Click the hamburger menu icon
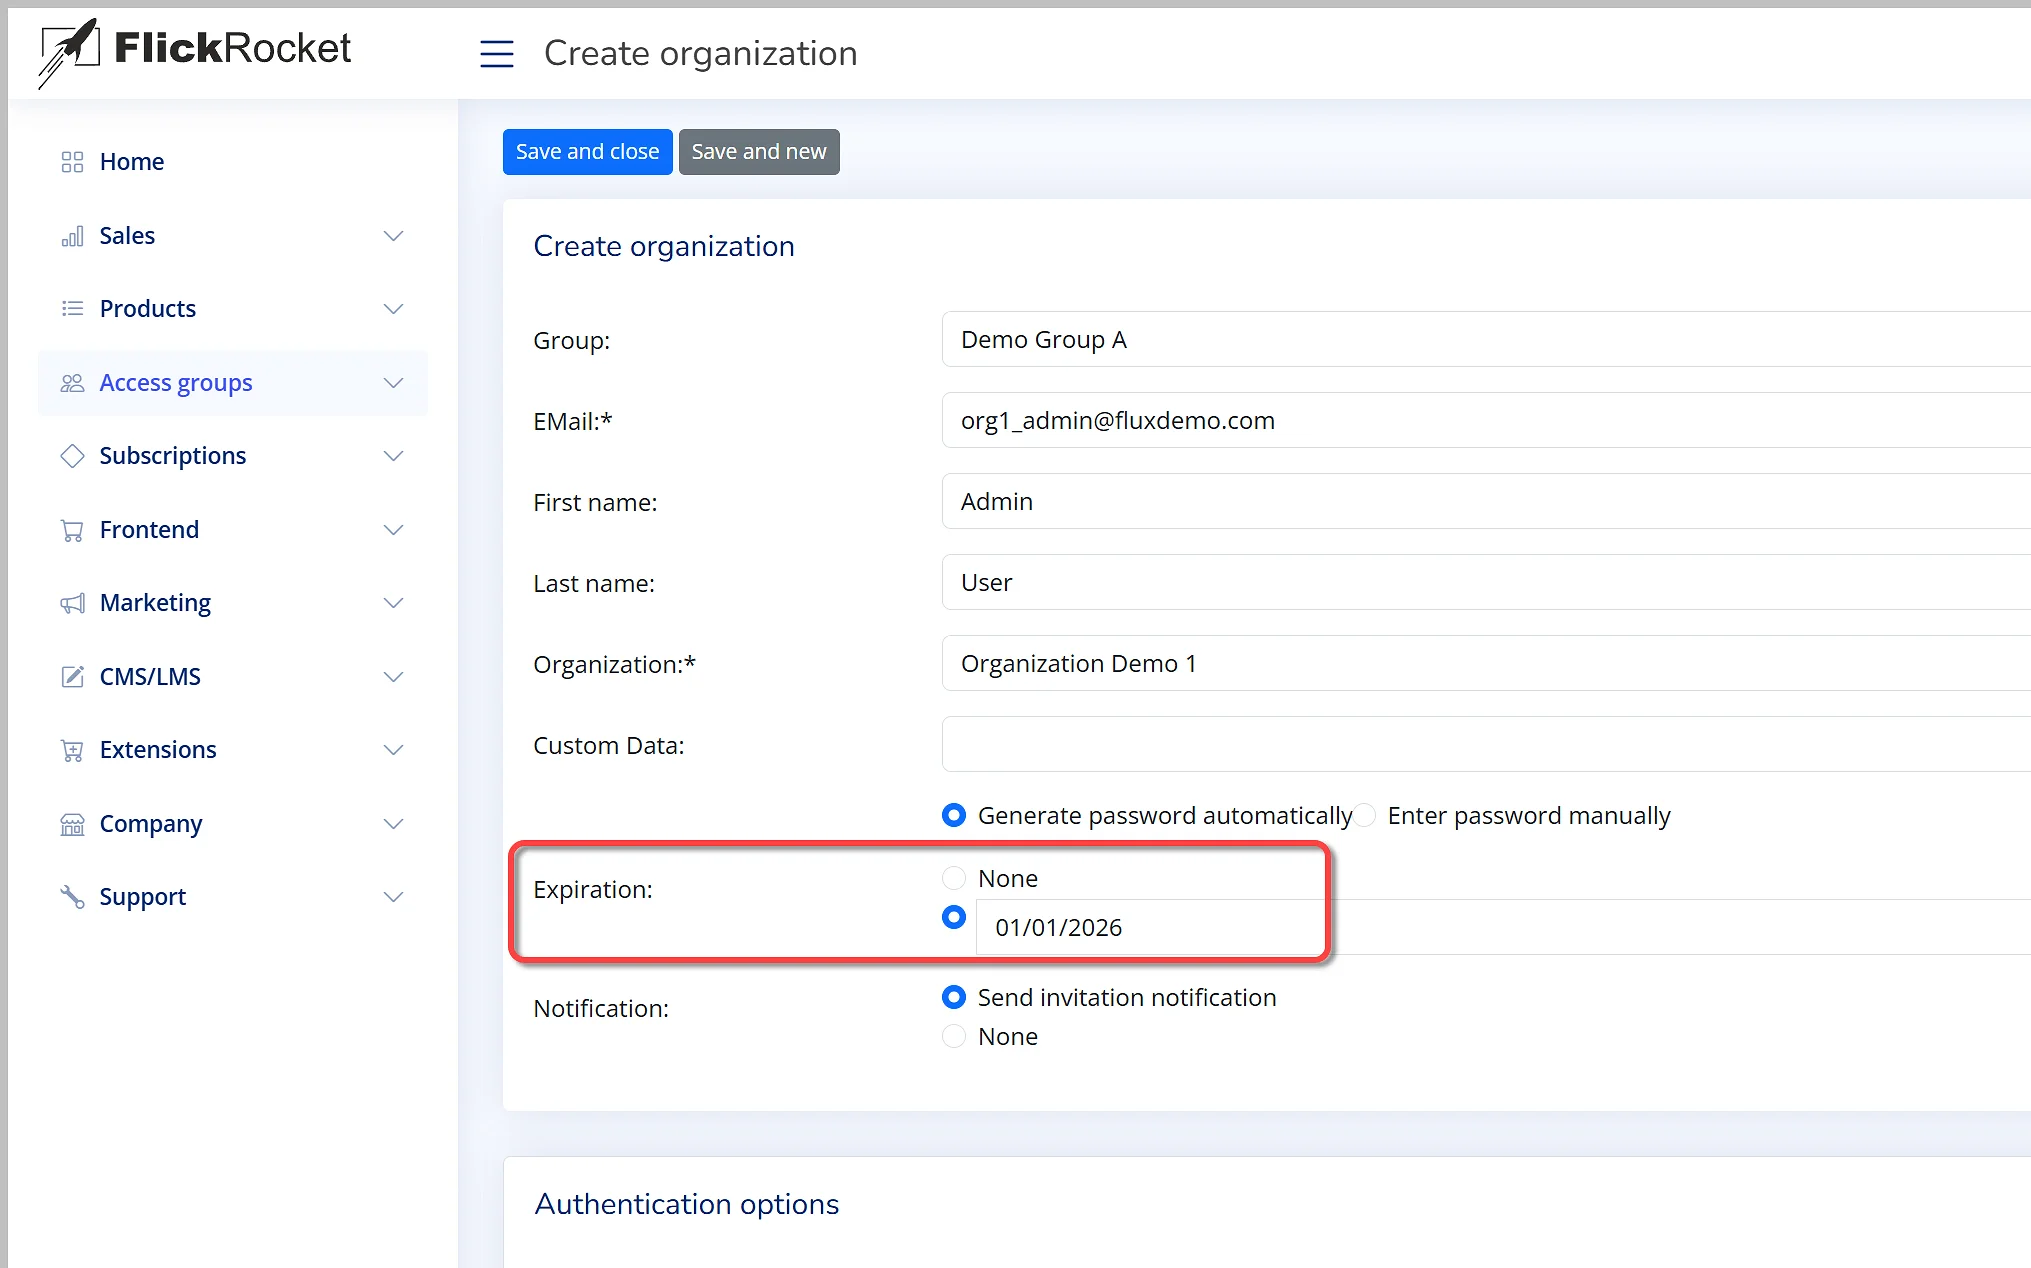This screenshot has width=2031, height=1268. [496, 53]
